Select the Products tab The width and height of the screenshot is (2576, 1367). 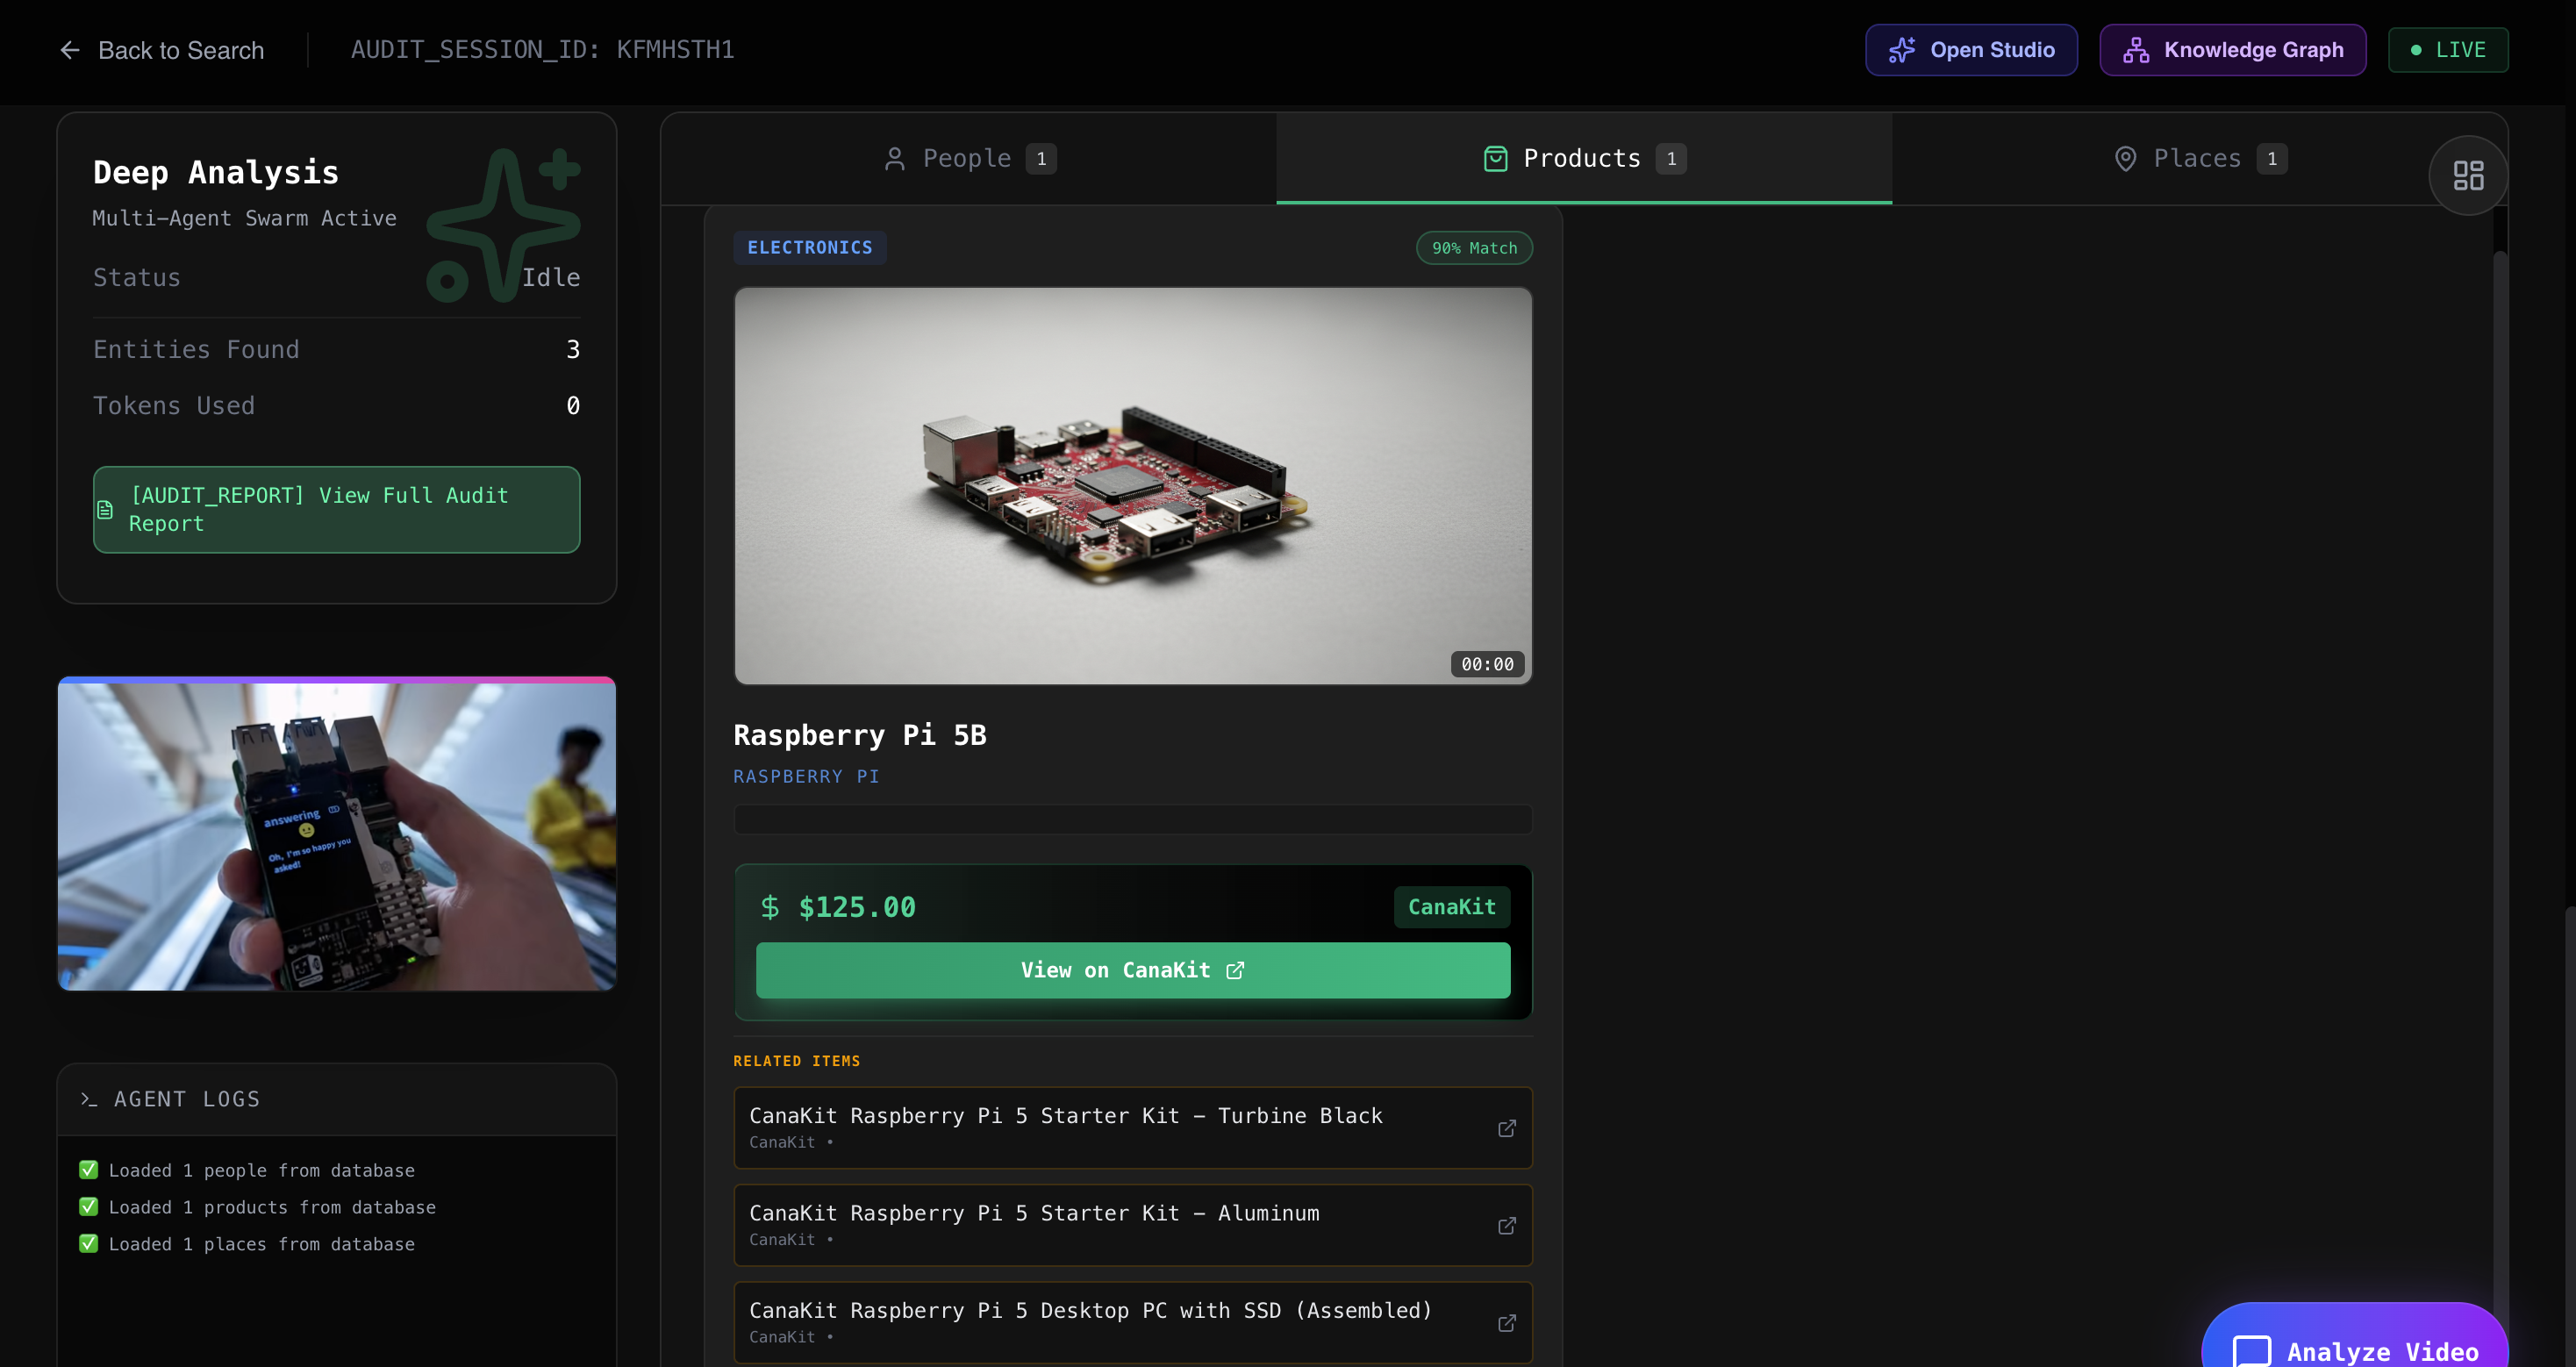1583,158
